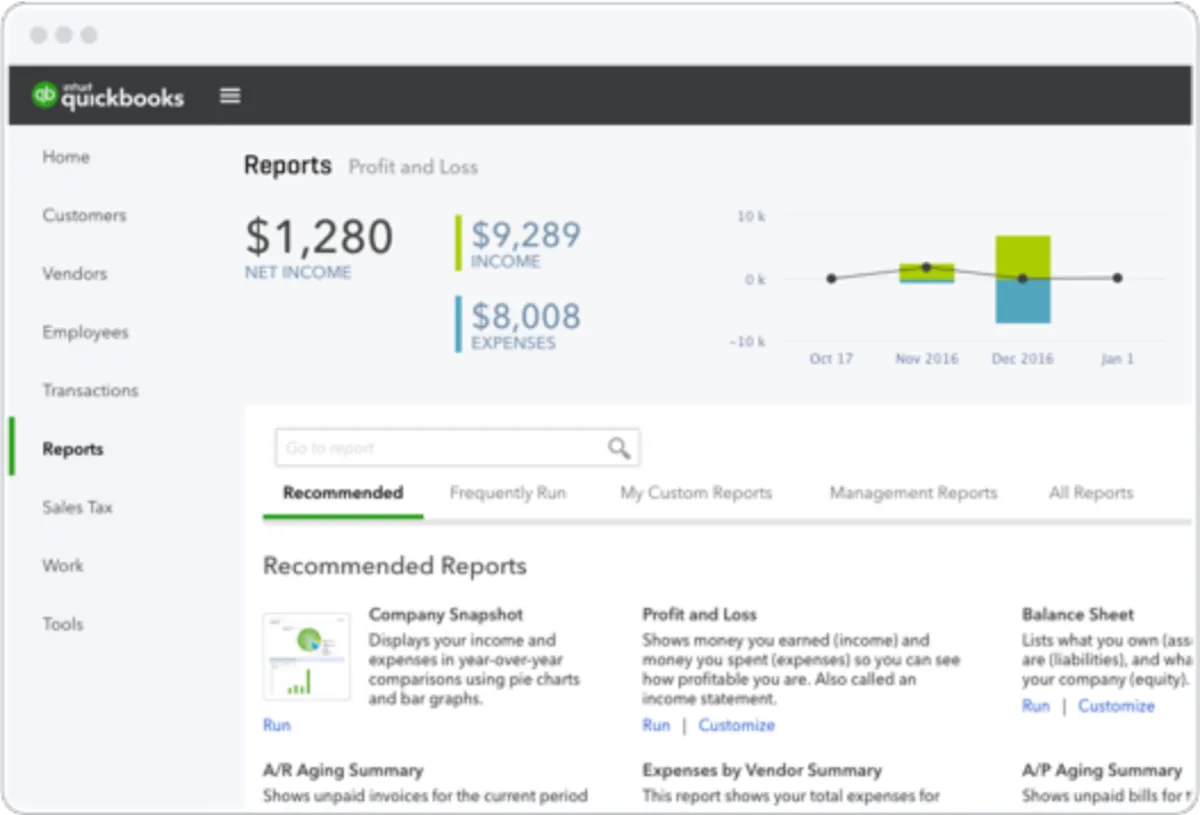The width and height of the screenshot is (1200, 815).
Task: Click the Nov 2016 net income data point
Action: pos(926,268)
